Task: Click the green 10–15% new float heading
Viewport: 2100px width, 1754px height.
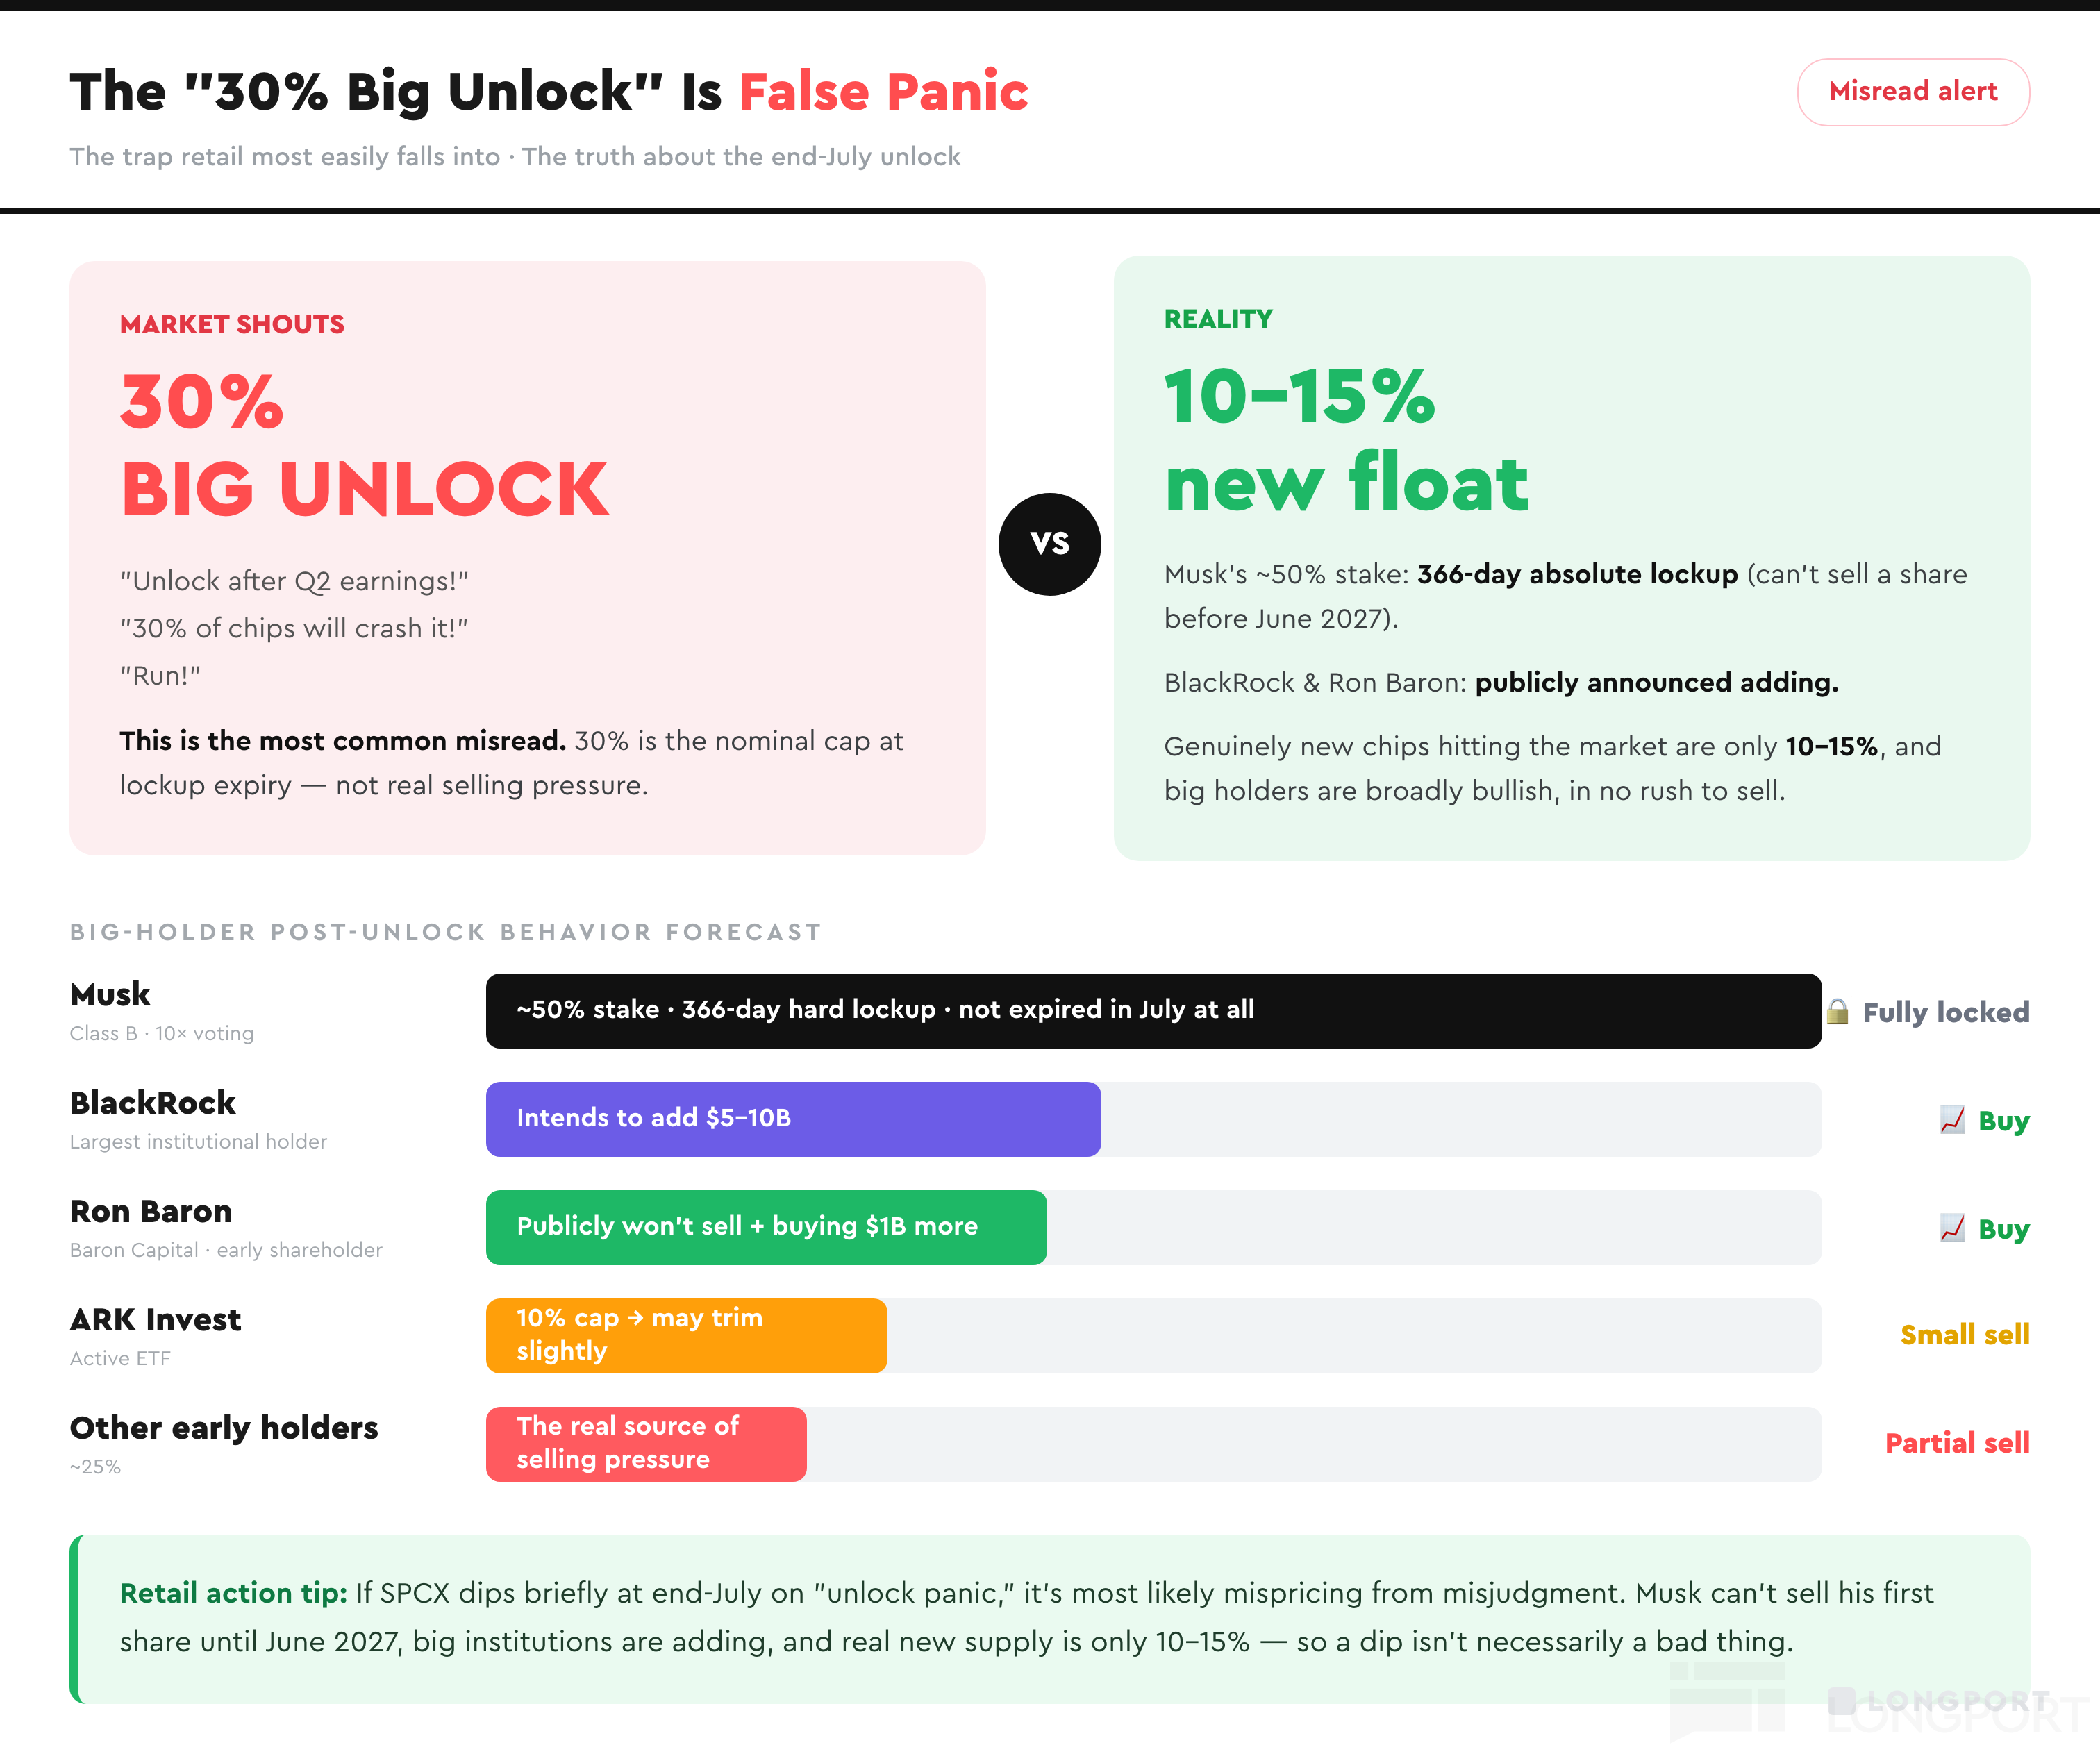Action: tap(1346, 439)
